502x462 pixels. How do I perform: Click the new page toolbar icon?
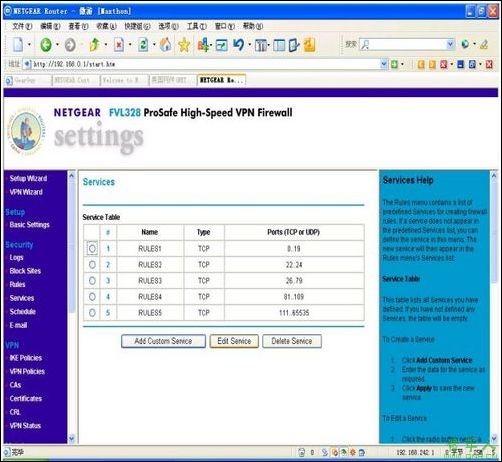click(x=18, y=44)
